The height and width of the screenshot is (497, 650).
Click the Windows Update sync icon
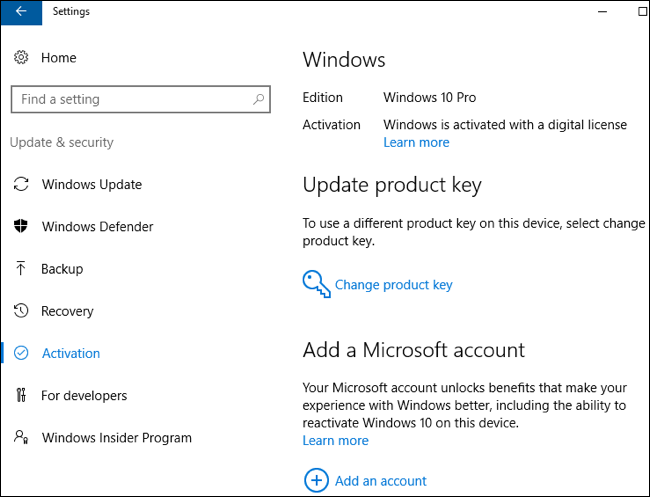(21, 184)
